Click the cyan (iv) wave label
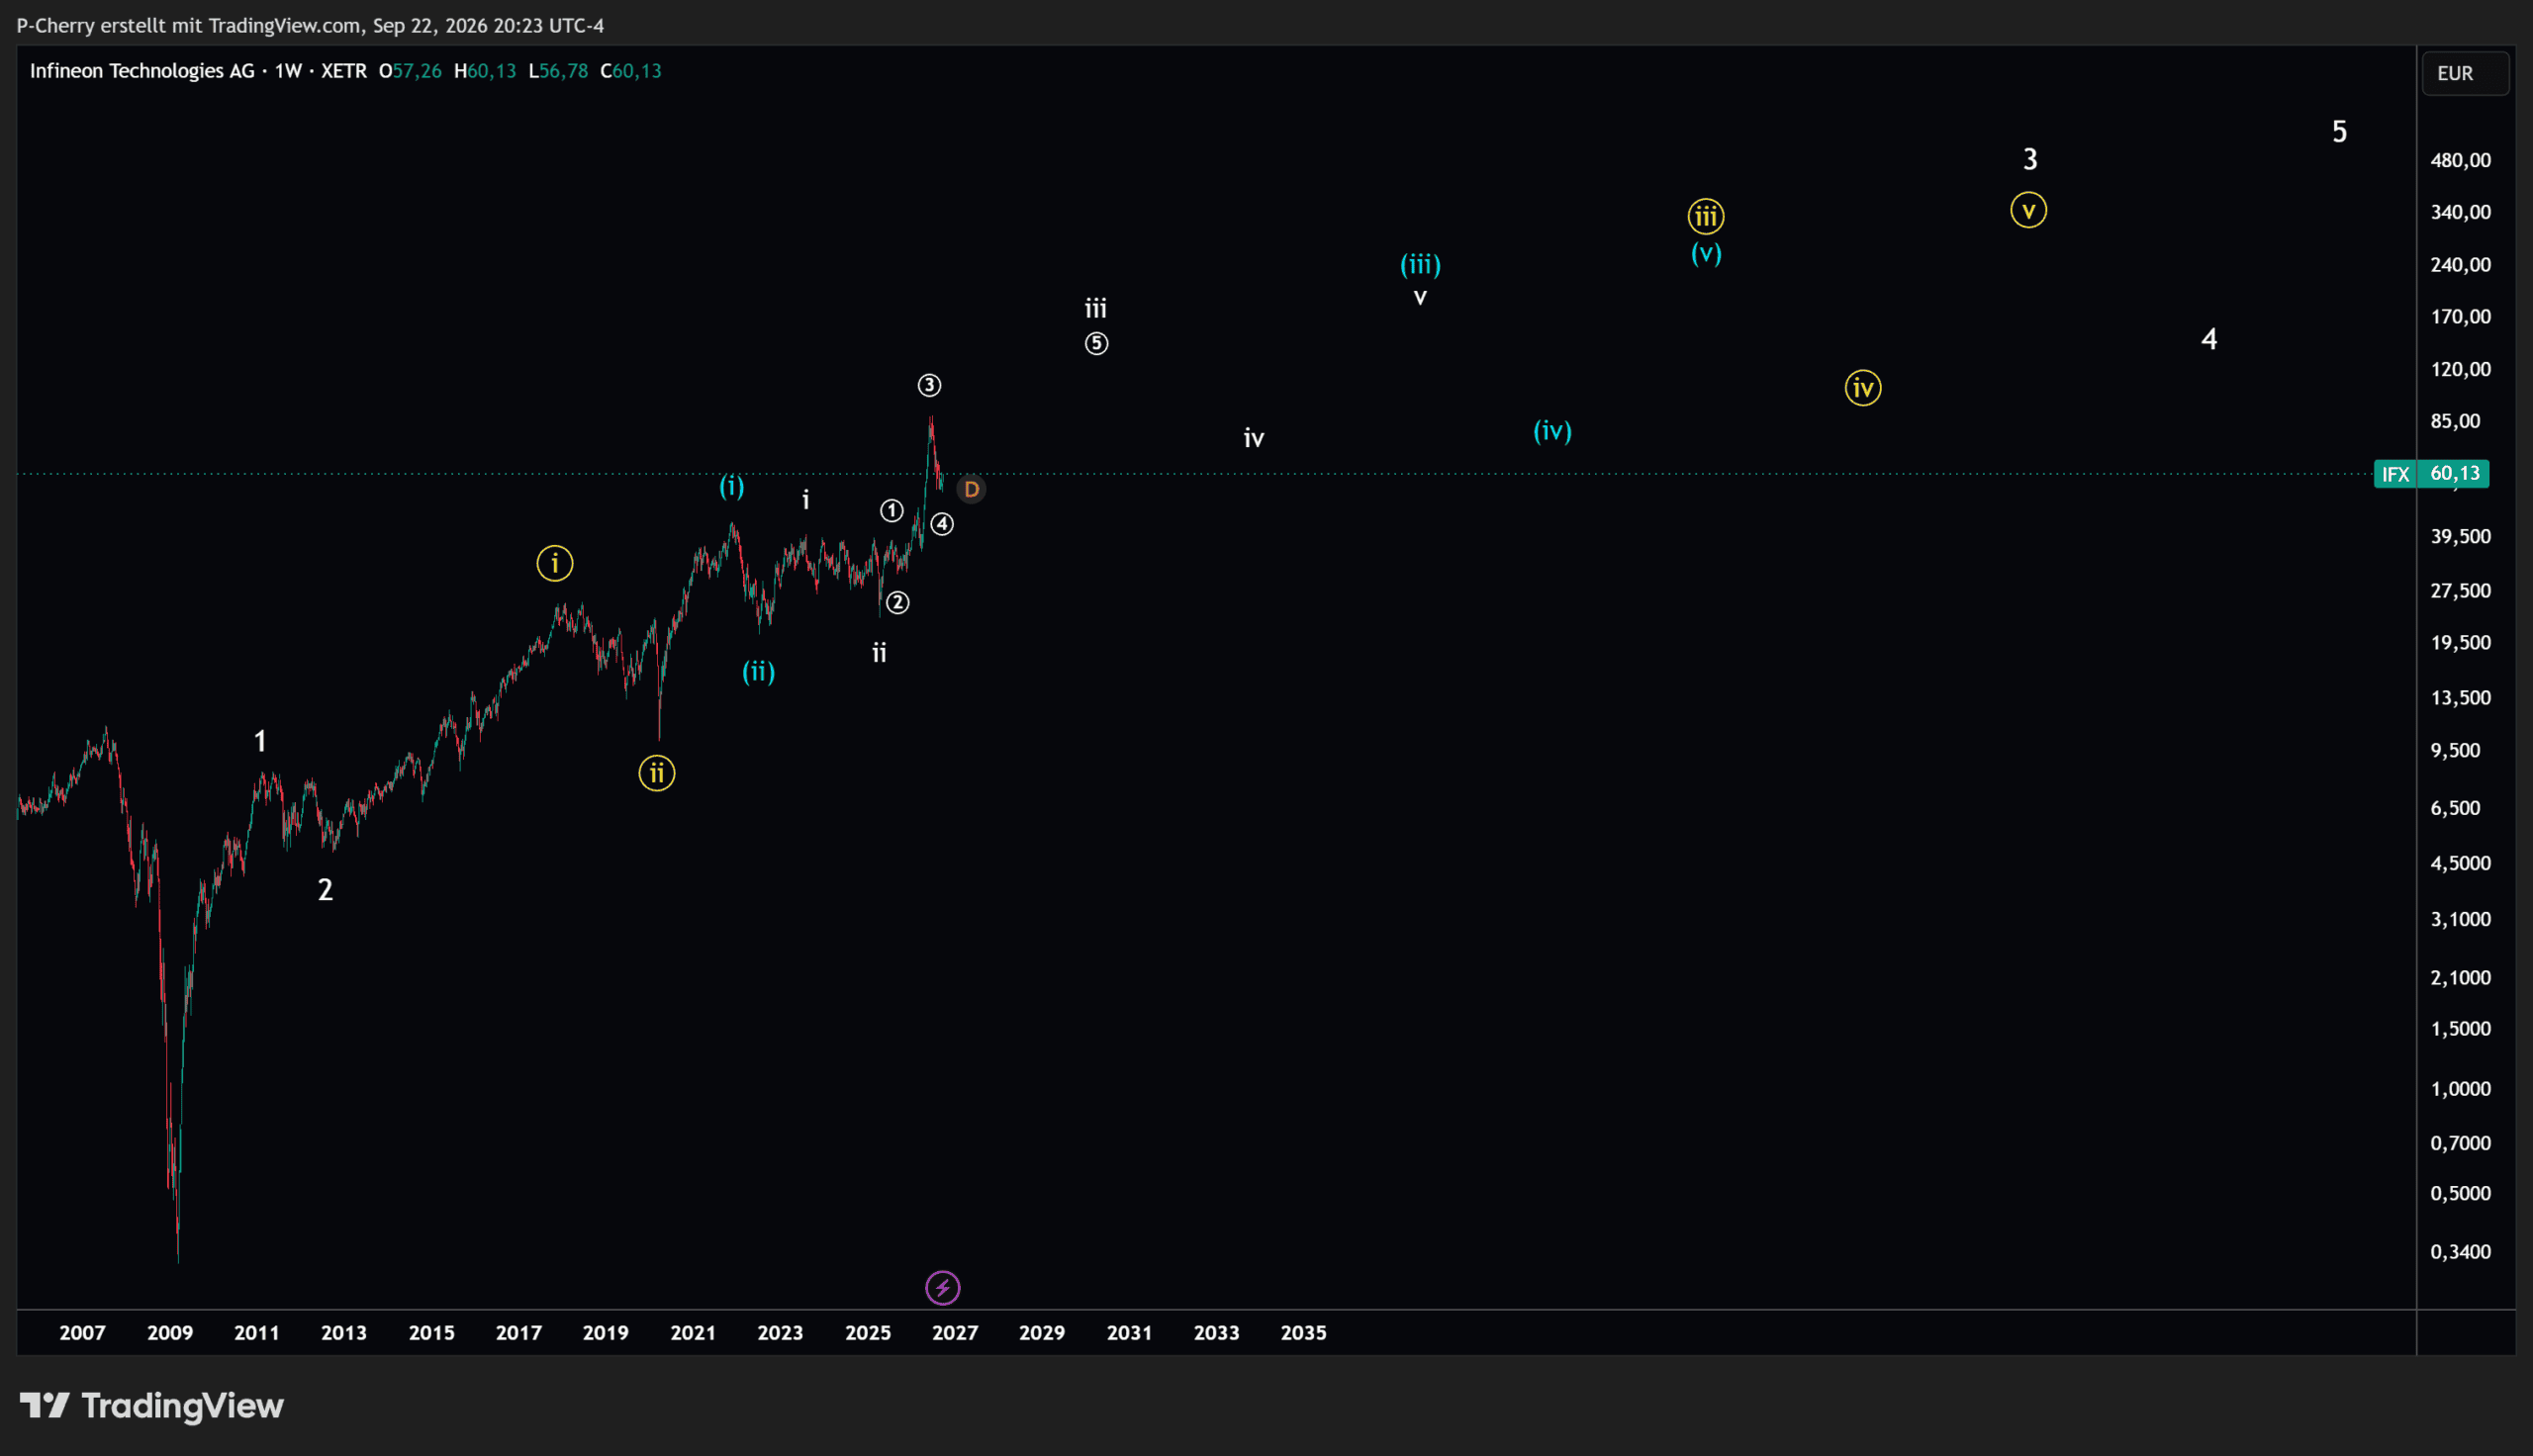Viewport: 2533px width, 1456px height. click(x=1553, y=431)
